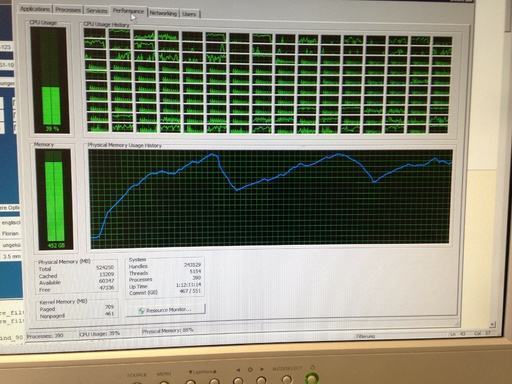Select the 'Commit (GB)' label
512x384 pixels.
point(143,293)
